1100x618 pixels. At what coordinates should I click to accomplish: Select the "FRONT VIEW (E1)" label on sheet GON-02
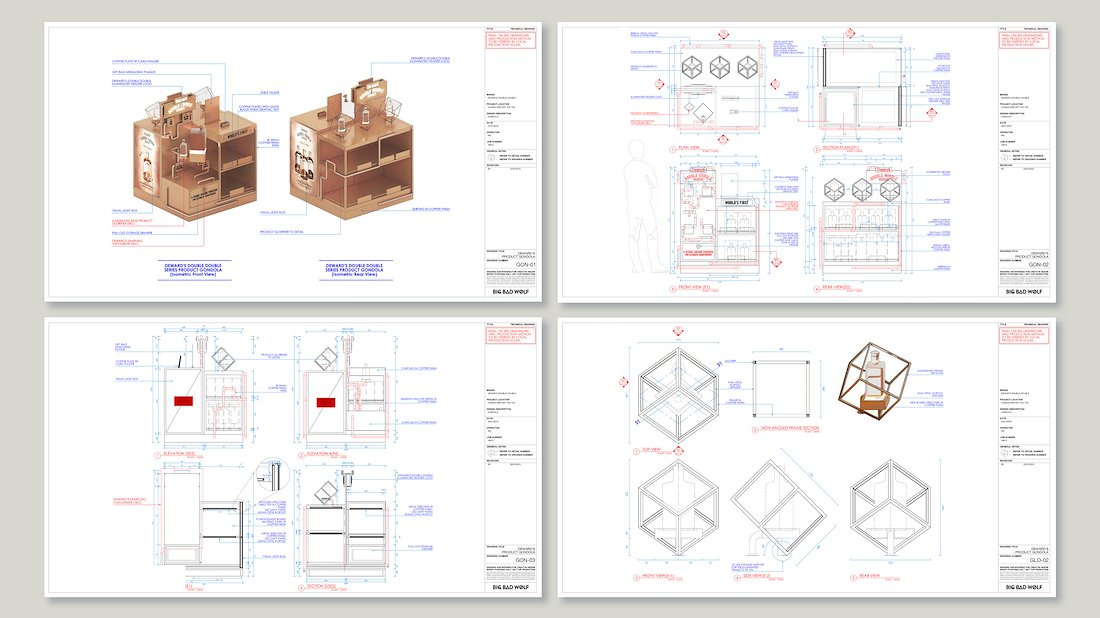[x=694, y=287]
